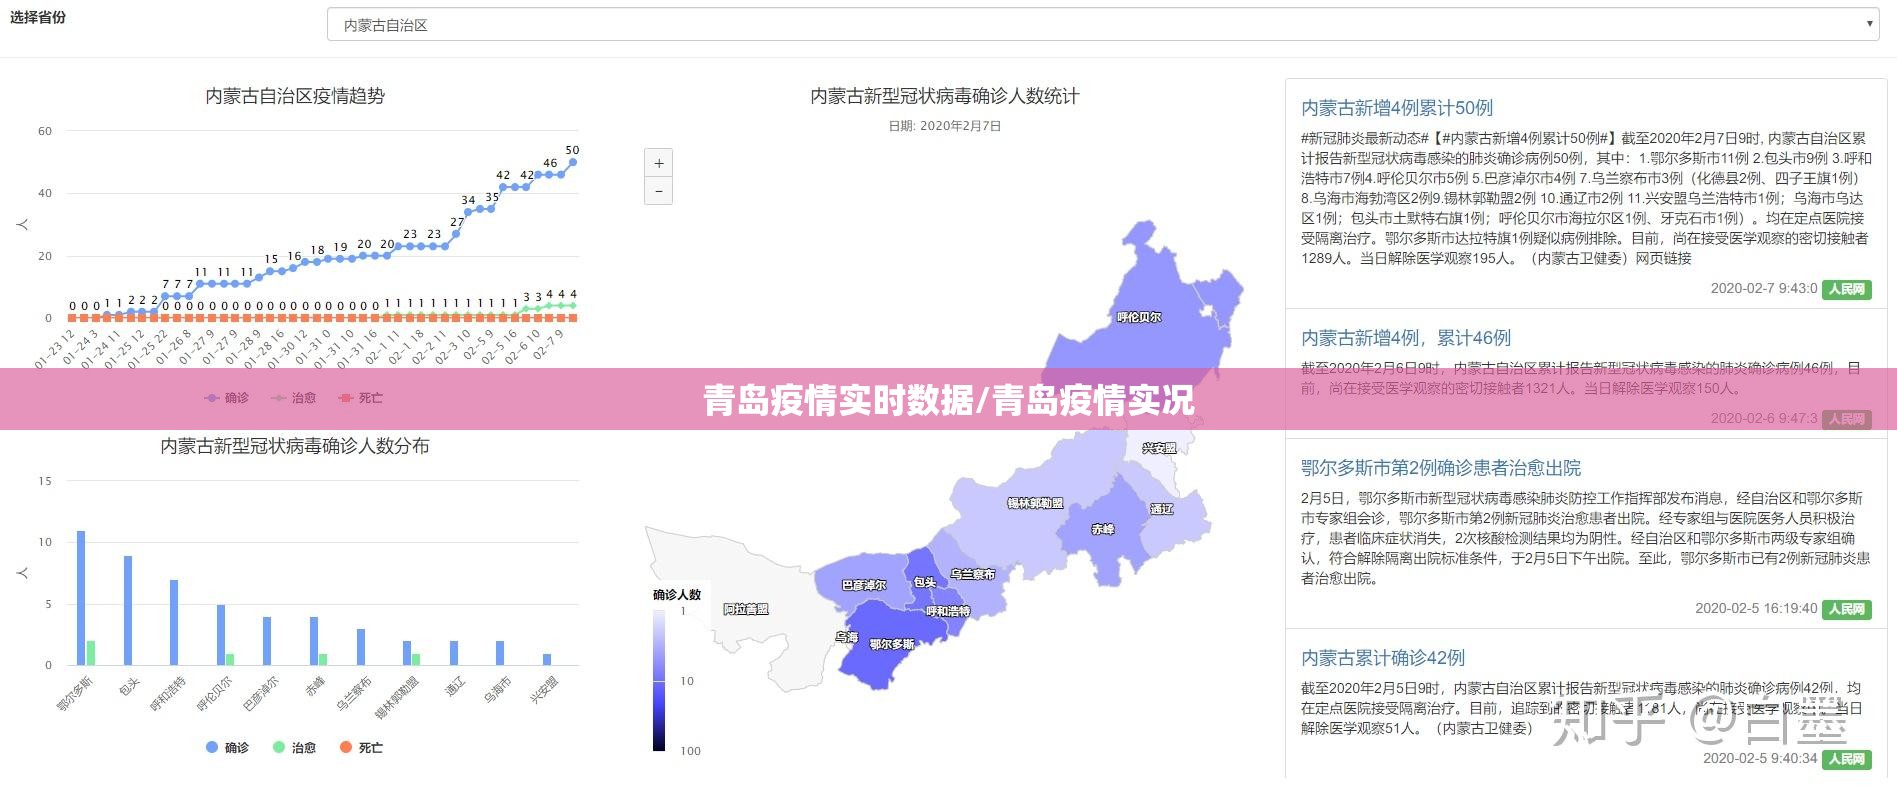Image resolution: width=1897 pixels, height=798 pixels.
Task: Select 锡林郭勒盟 region on the map
Action: tap(1034, 503)
